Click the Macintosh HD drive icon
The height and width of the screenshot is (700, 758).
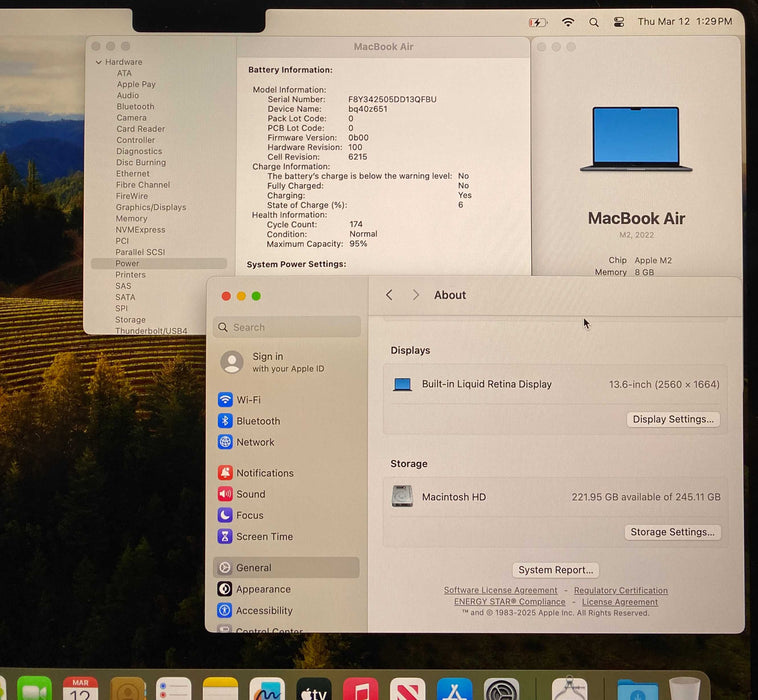402,496
